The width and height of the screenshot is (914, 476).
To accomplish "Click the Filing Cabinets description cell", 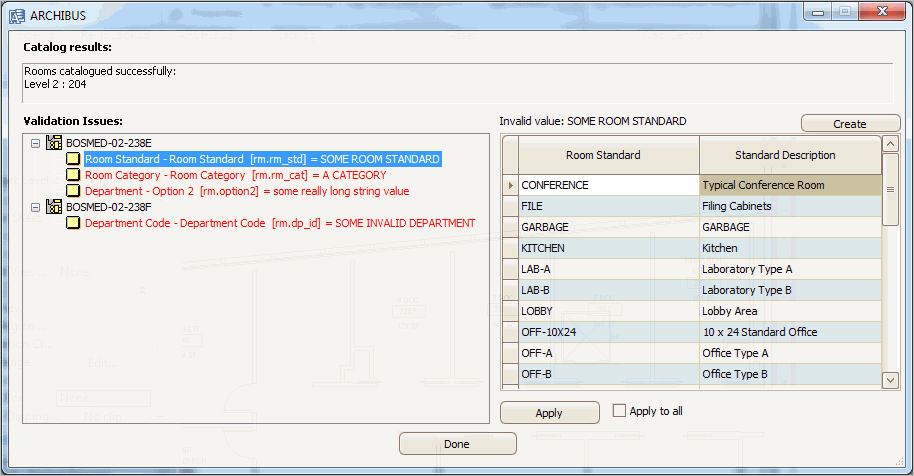I will coord(790,206).
